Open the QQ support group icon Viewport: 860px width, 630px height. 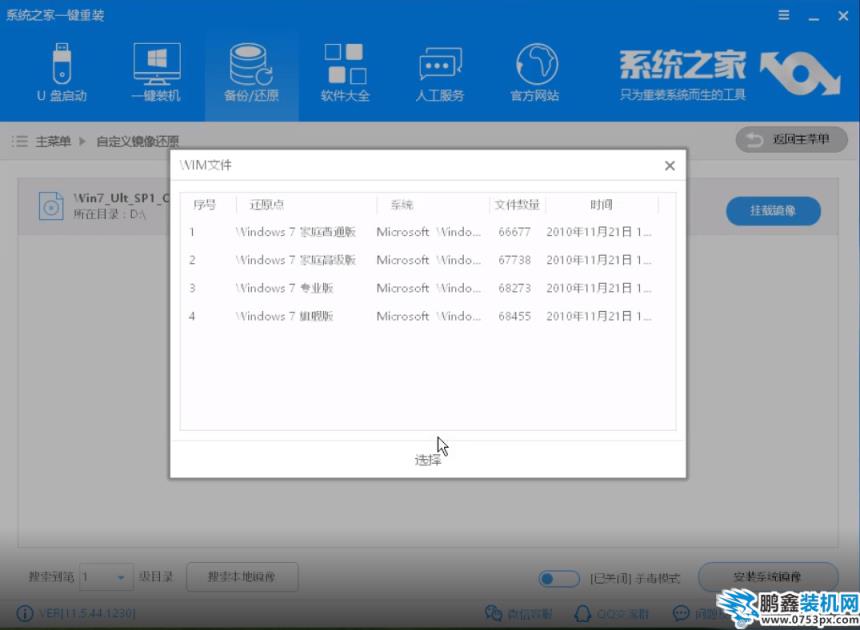(x=582, y=613)
